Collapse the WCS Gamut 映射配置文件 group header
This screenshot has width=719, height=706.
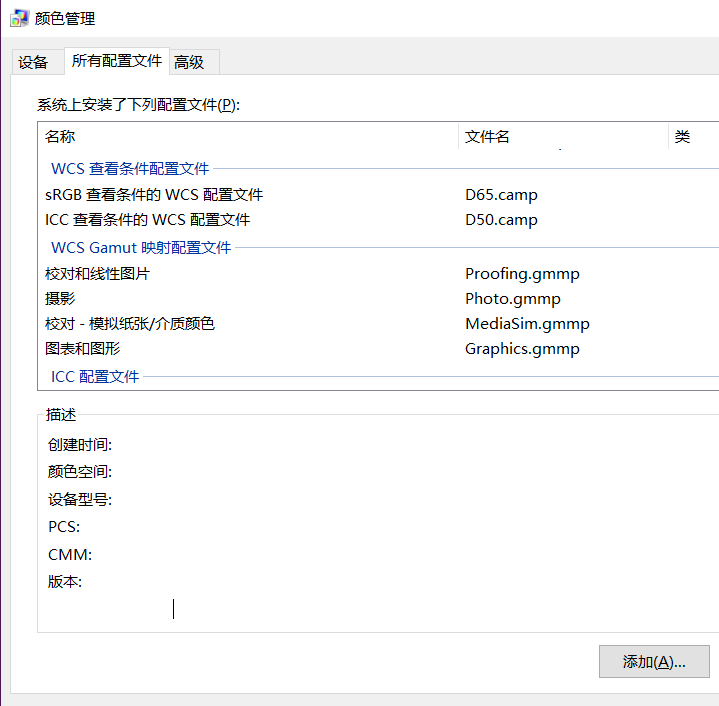pos(141,247)
